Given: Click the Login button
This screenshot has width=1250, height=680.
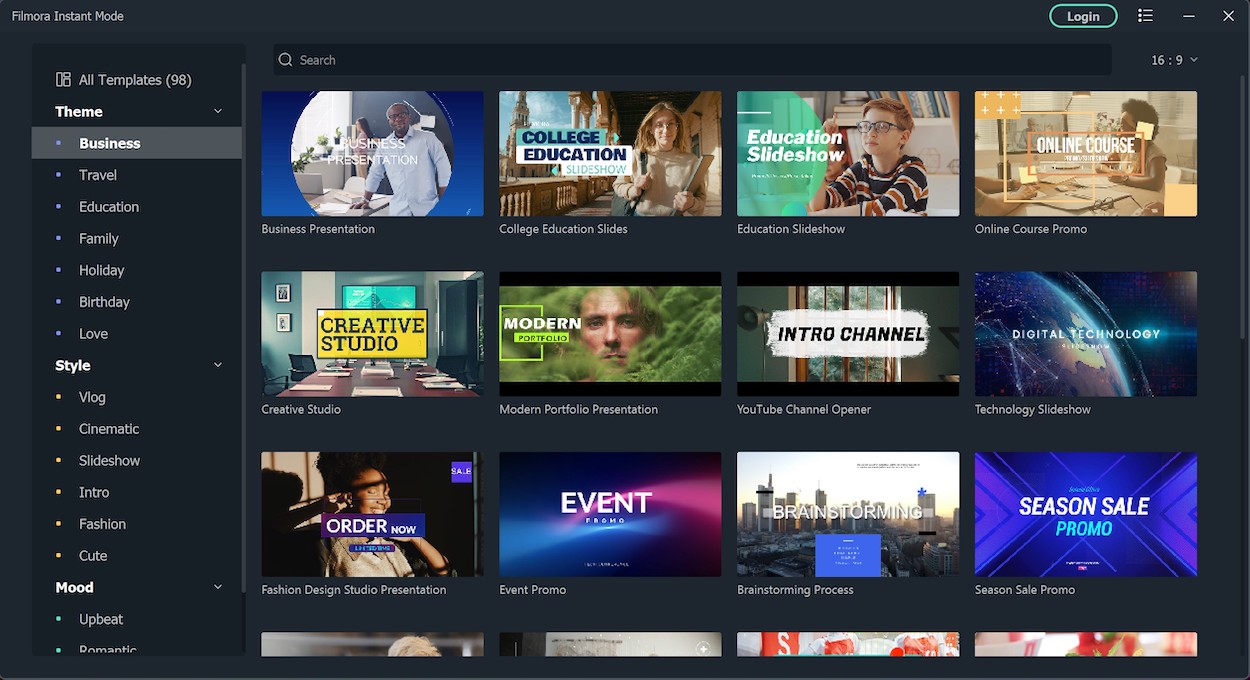Looking at the screenshot, I should point(1083,16).
